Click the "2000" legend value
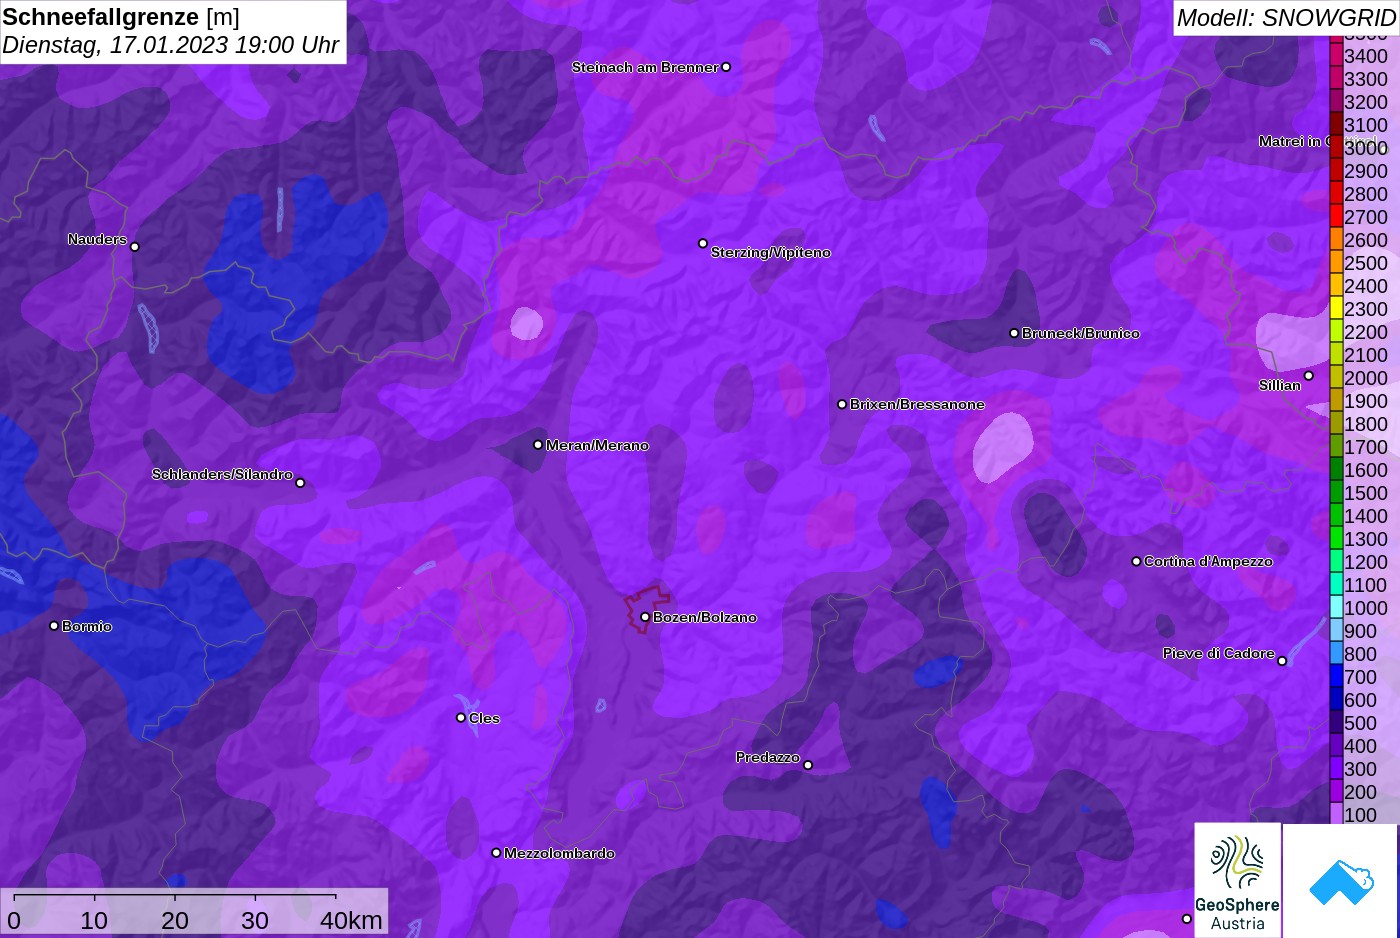 click(1366, 378)
